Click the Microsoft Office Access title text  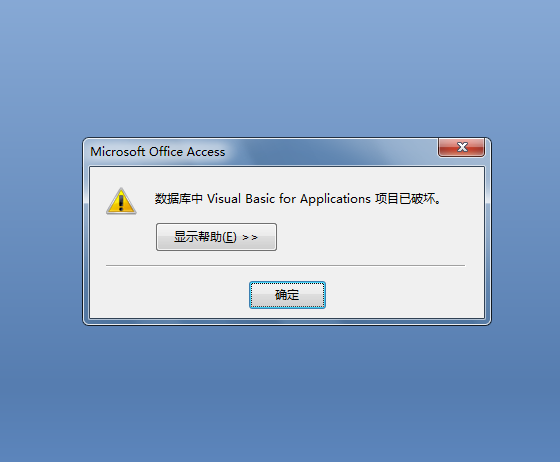[158, 152]
